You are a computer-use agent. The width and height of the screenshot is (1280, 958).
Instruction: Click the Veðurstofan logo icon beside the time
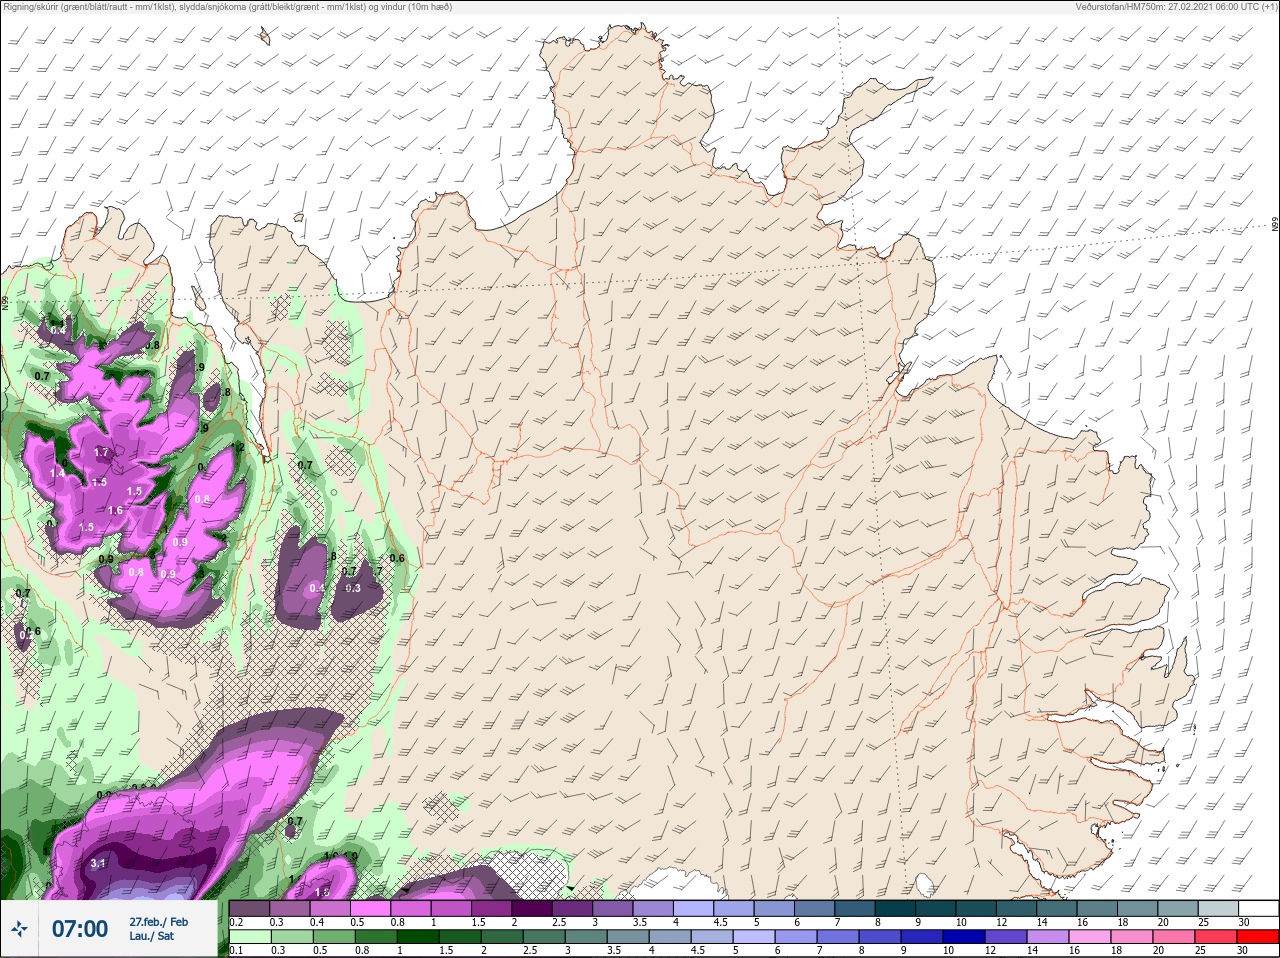(x=21, y=930)
